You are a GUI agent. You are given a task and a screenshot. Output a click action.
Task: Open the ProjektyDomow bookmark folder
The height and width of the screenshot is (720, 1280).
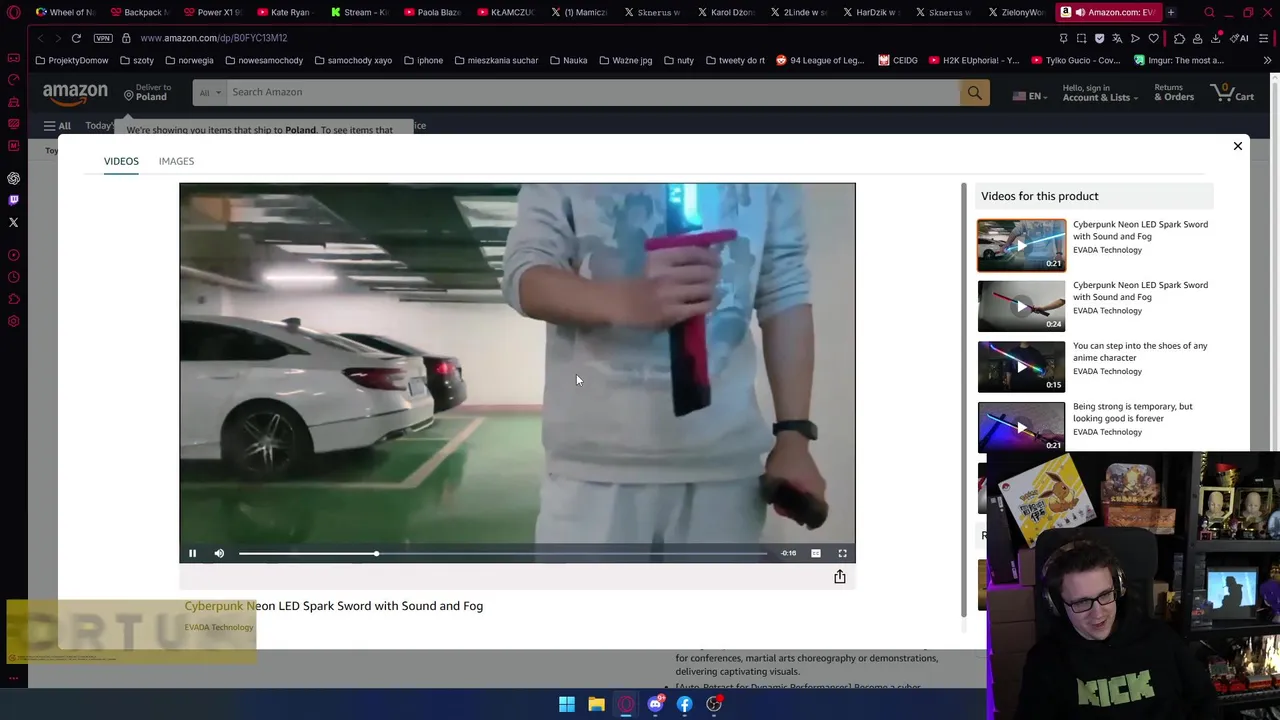[x=71, y=60]
